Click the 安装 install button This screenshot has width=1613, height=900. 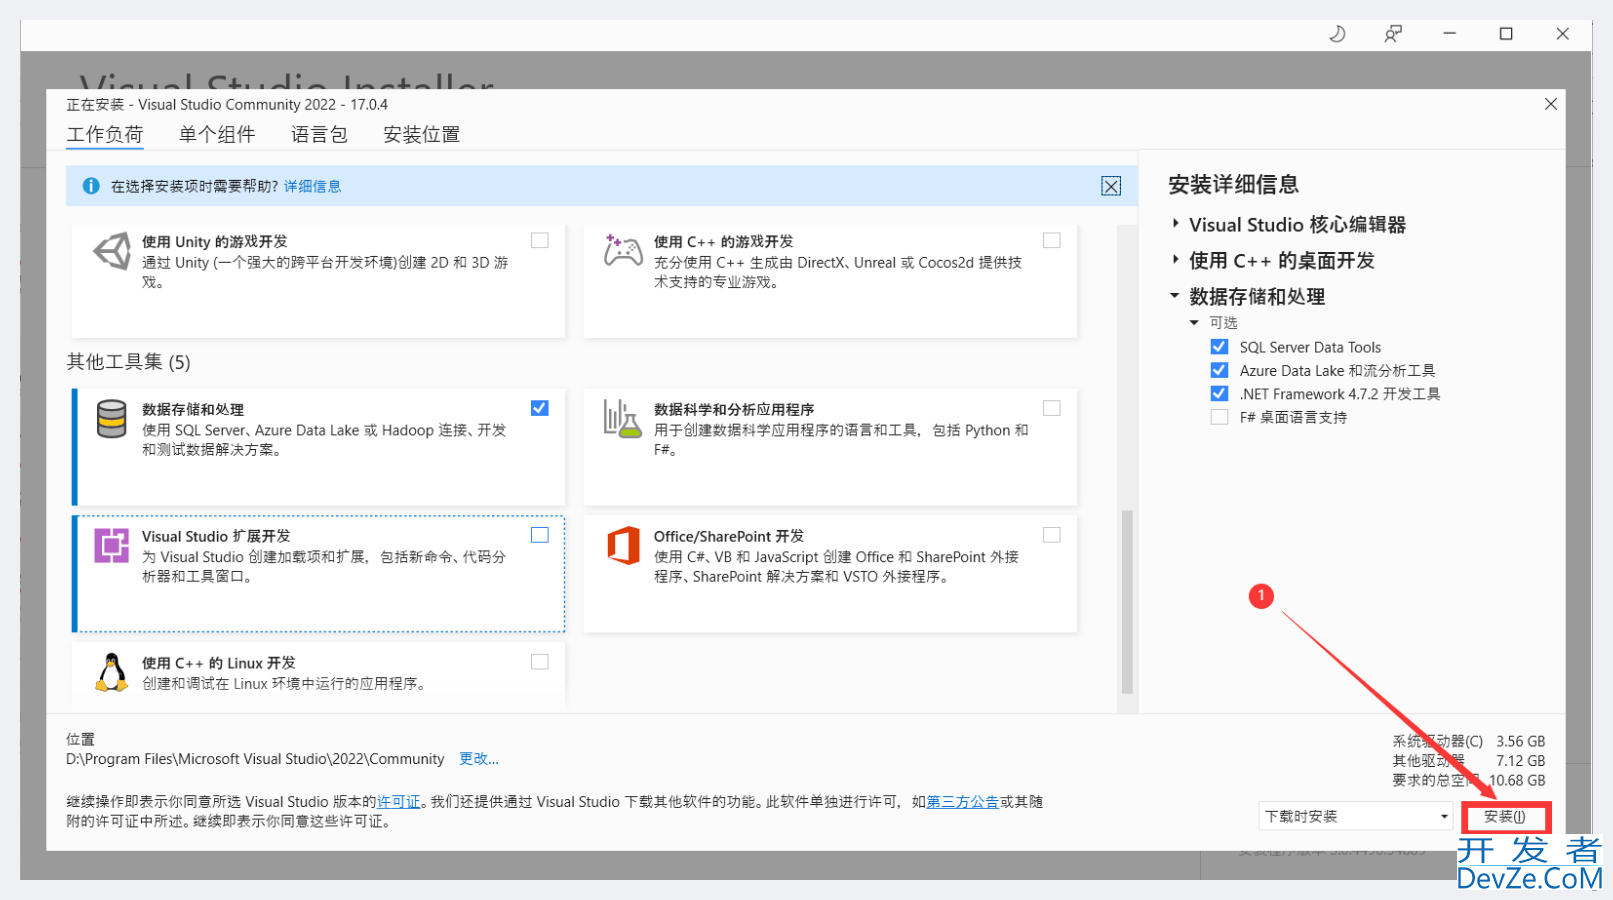(x=1505, y=817)
